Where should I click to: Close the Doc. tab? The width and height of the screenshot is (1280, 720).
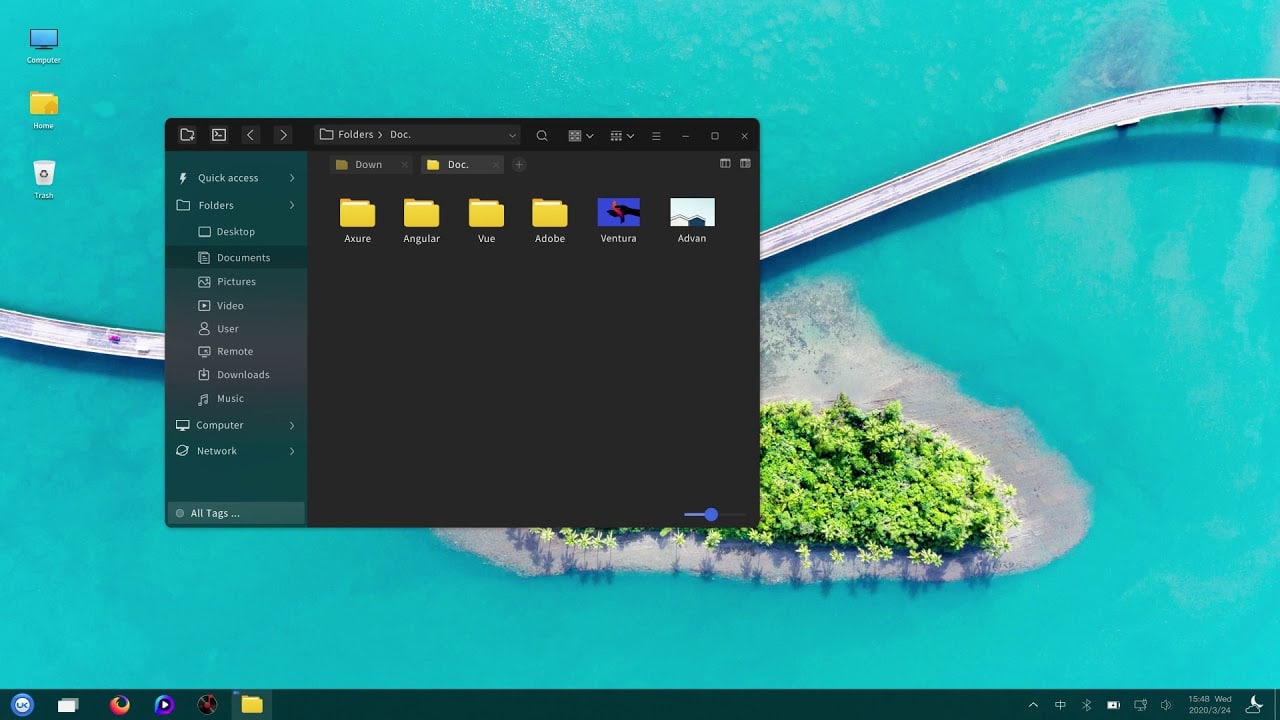click(x=496, y=165)
